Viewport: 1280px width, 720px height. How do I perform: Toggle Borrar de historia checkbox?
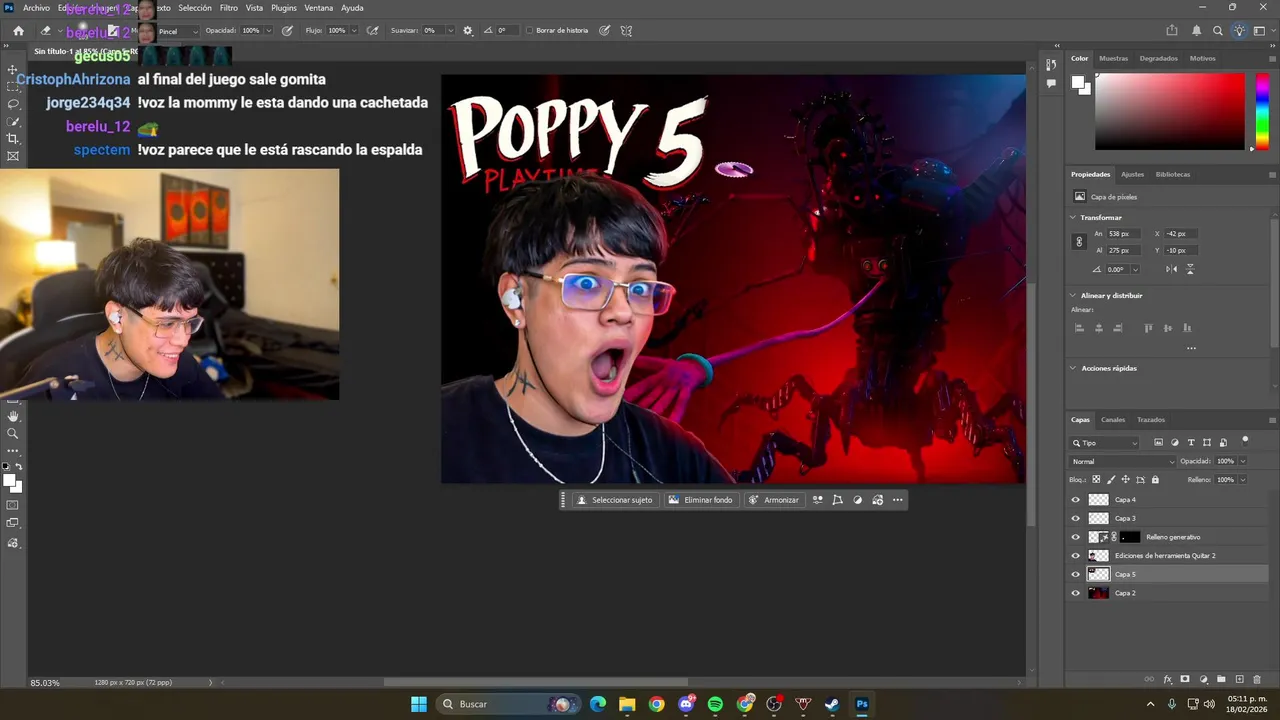pyautogui.click(x=529, y=31)
